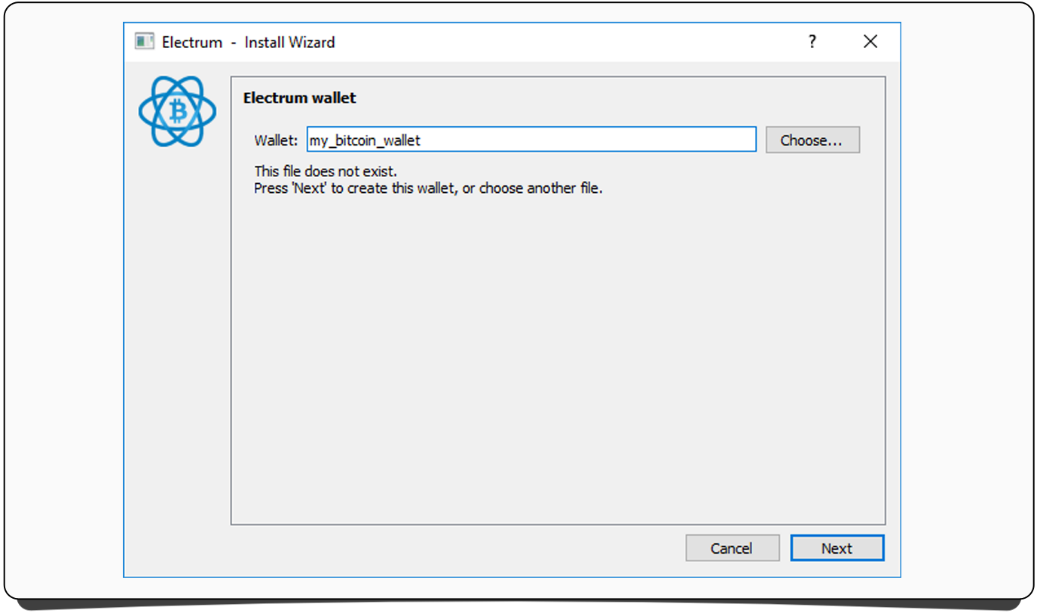Image resolution: width=1040 pixels, height=616 pixels.
Task: Click the 'This file does not exist.' message
Action: [x=325, y=171]
